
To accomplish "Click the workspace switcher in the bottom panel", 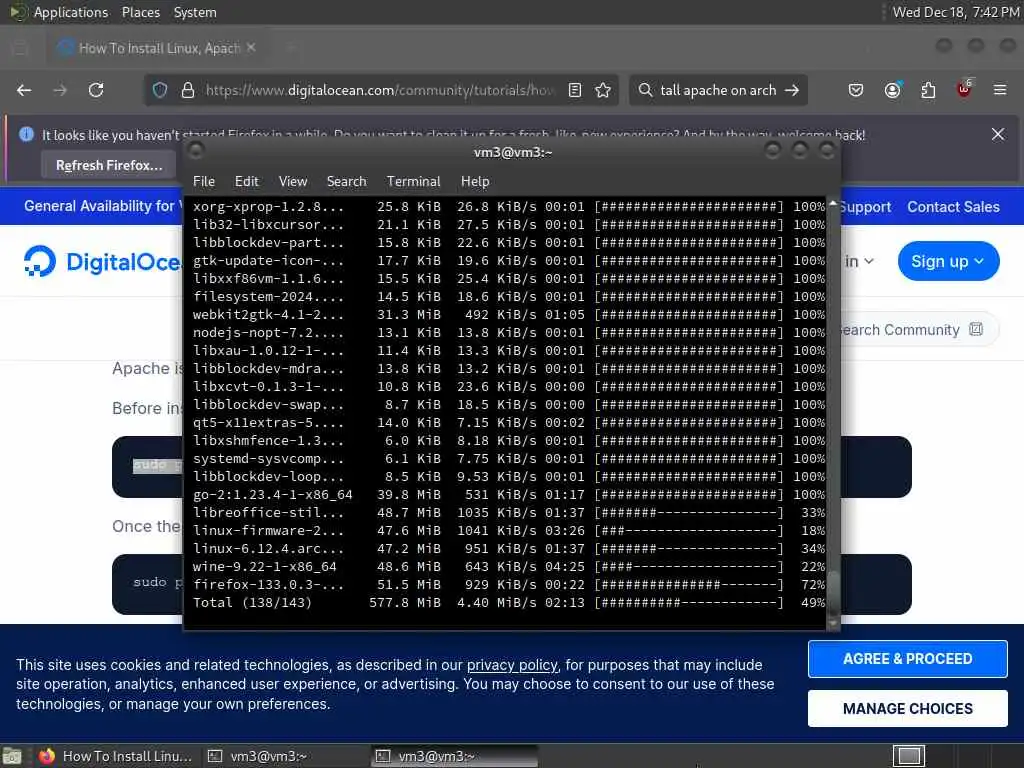I will [x=909, y=756].
